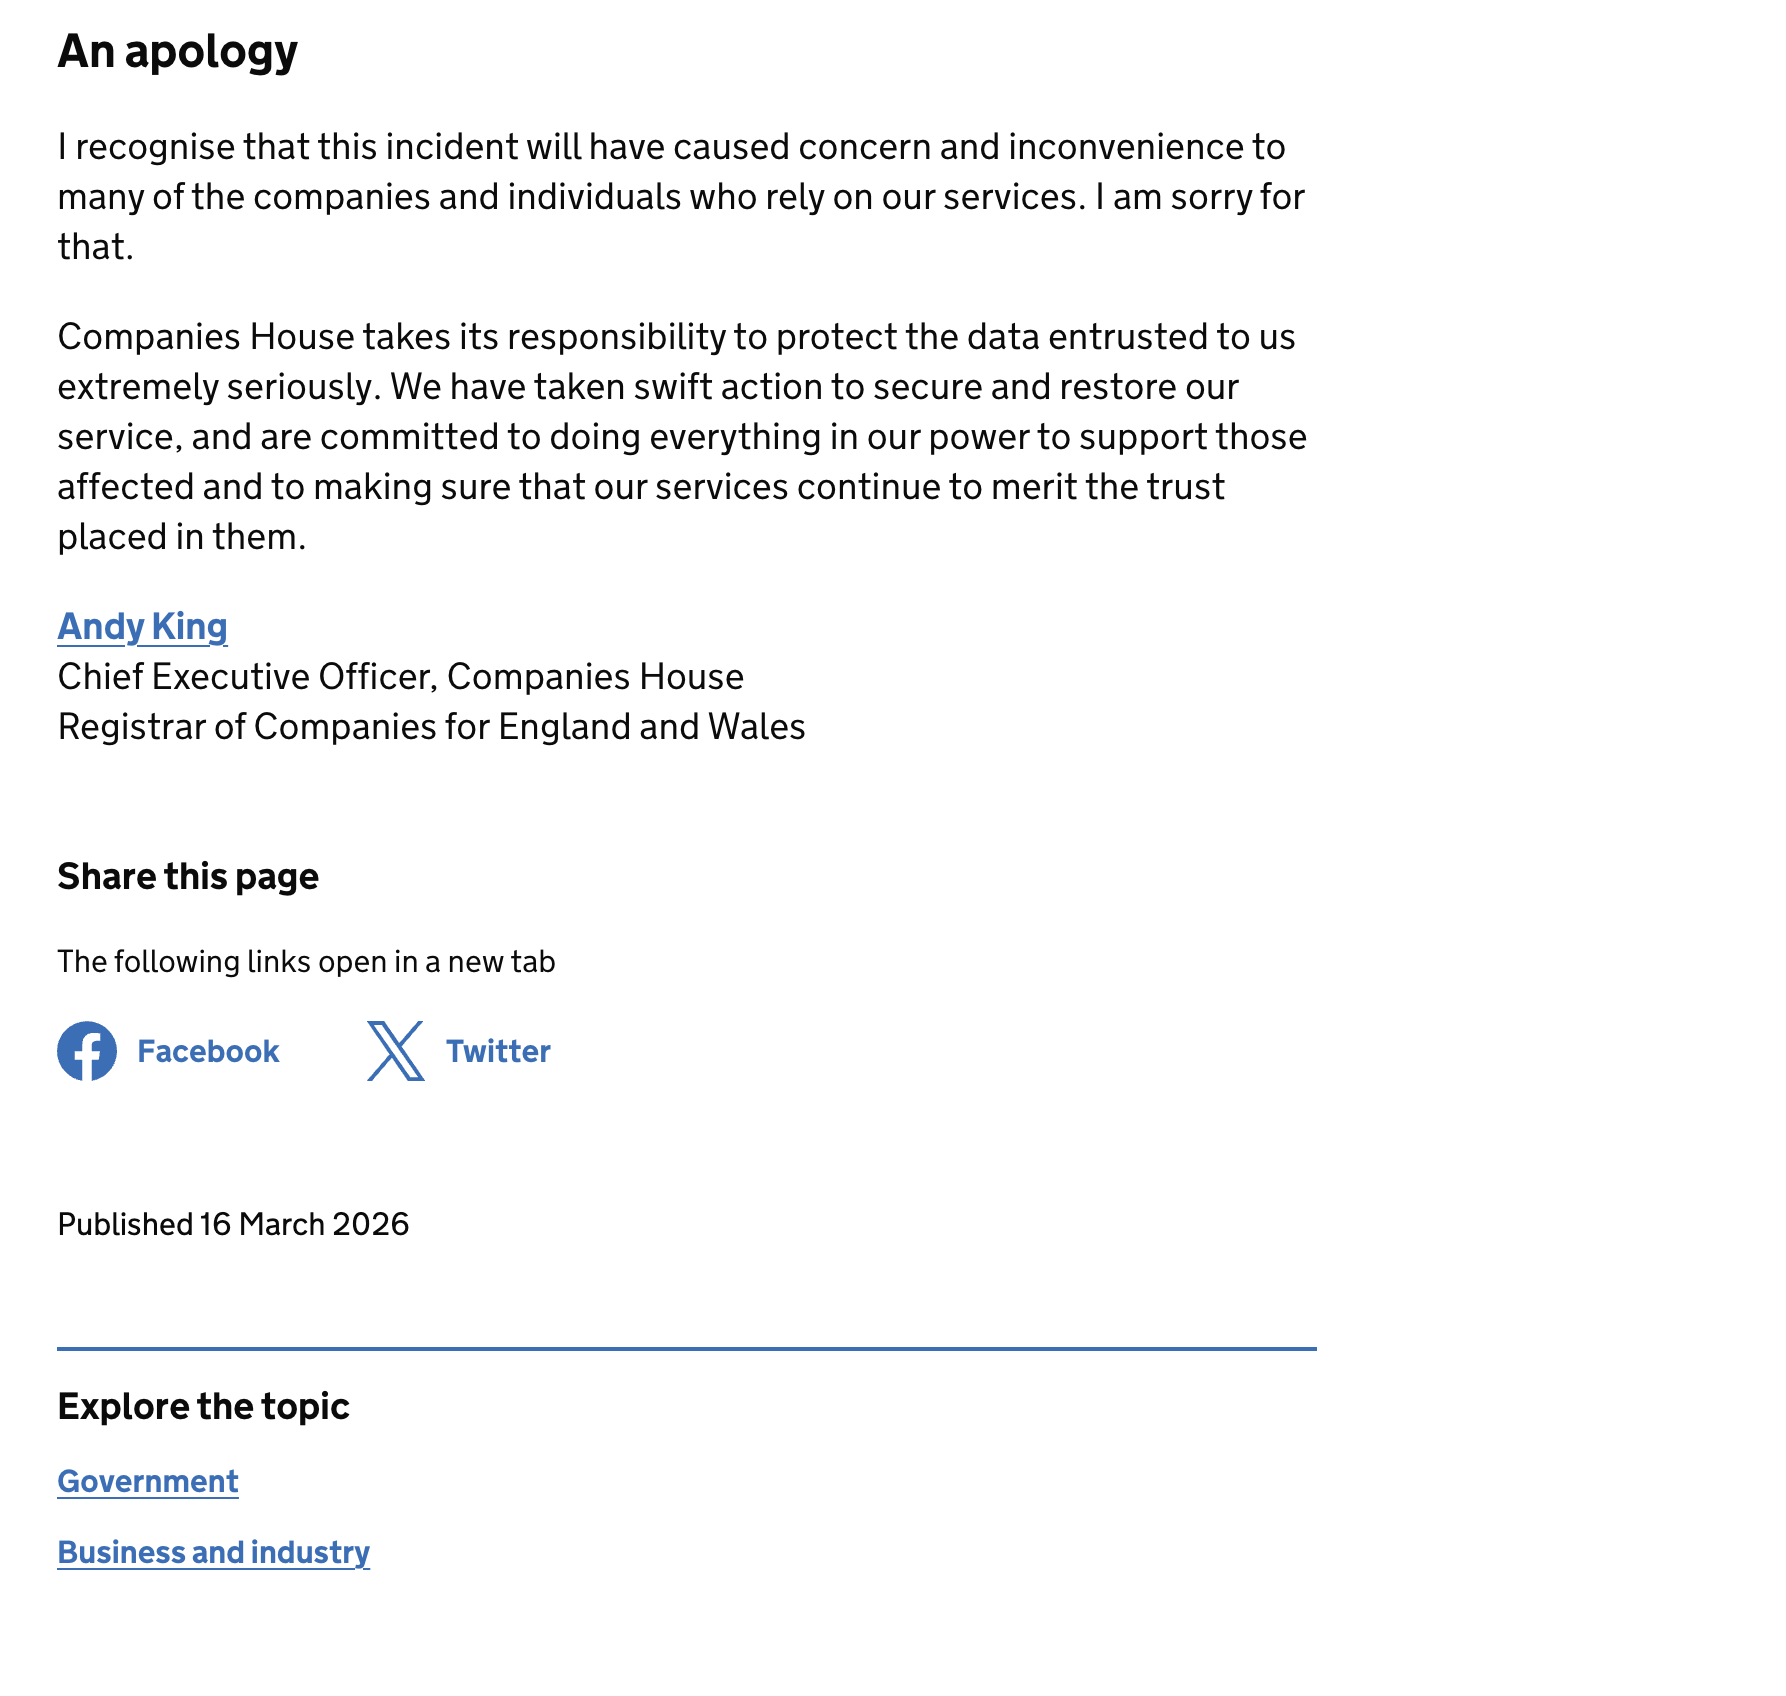1786x1696 pixels.
Task: Click the Facebook text label link
Action: point(208,1051)
